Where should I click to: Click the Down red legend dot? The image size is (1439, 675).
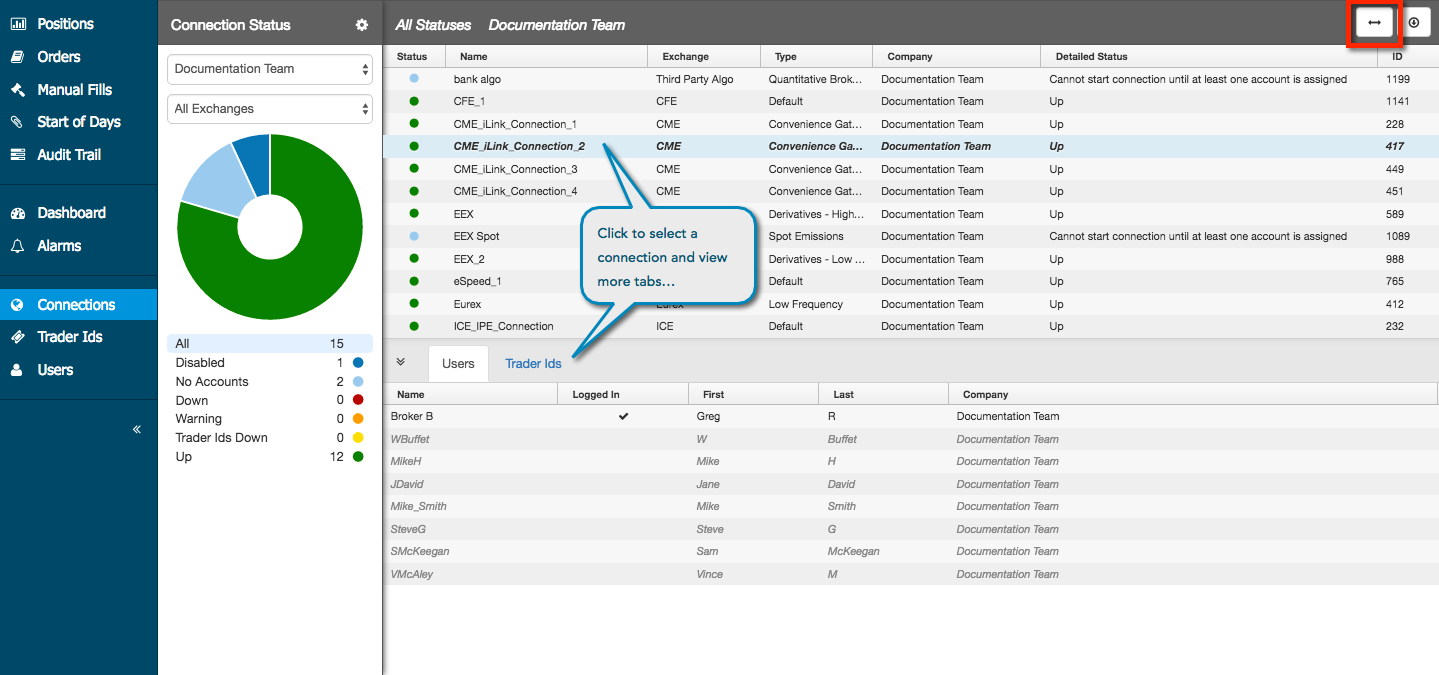[357, 401]
